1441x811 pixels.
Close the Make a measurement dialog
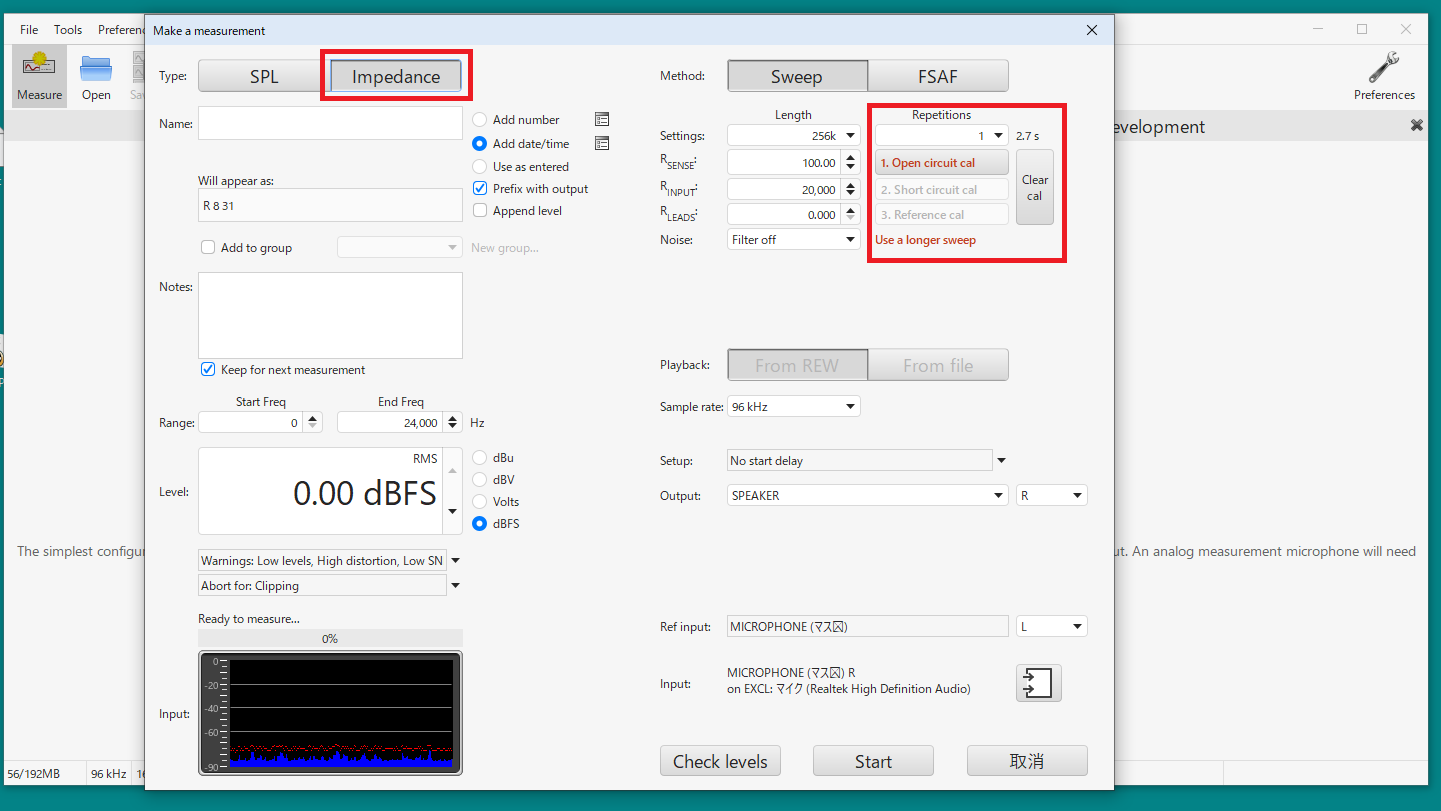point(1092,30)
